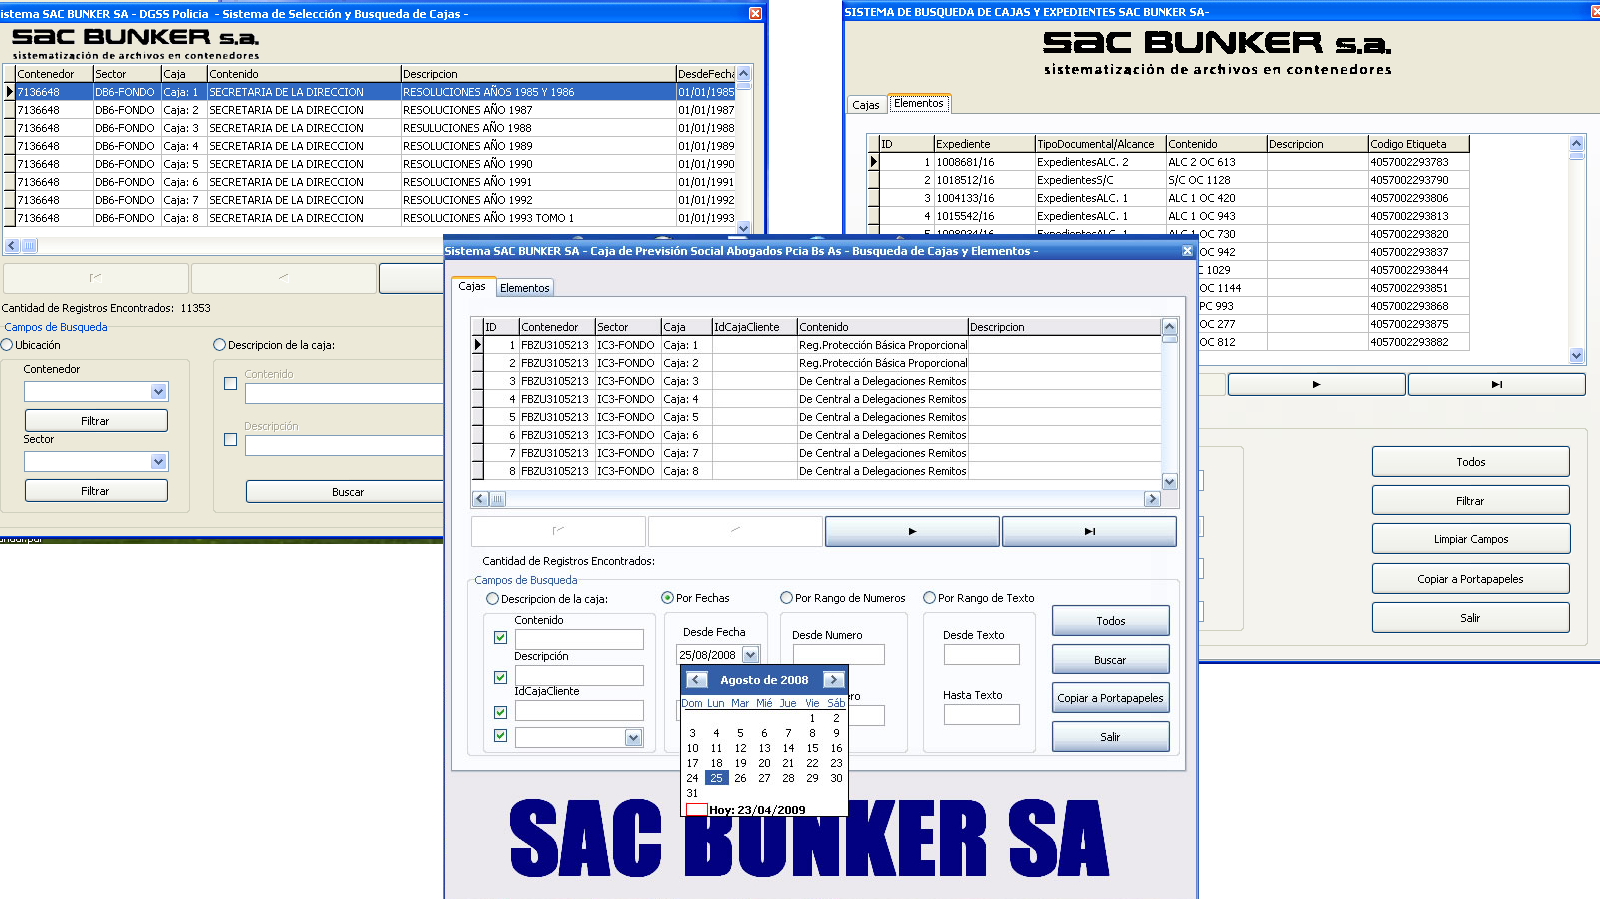The image size is (1600, 900).
Task: Click first record button in center window
Action: click(x=558, y=531)
